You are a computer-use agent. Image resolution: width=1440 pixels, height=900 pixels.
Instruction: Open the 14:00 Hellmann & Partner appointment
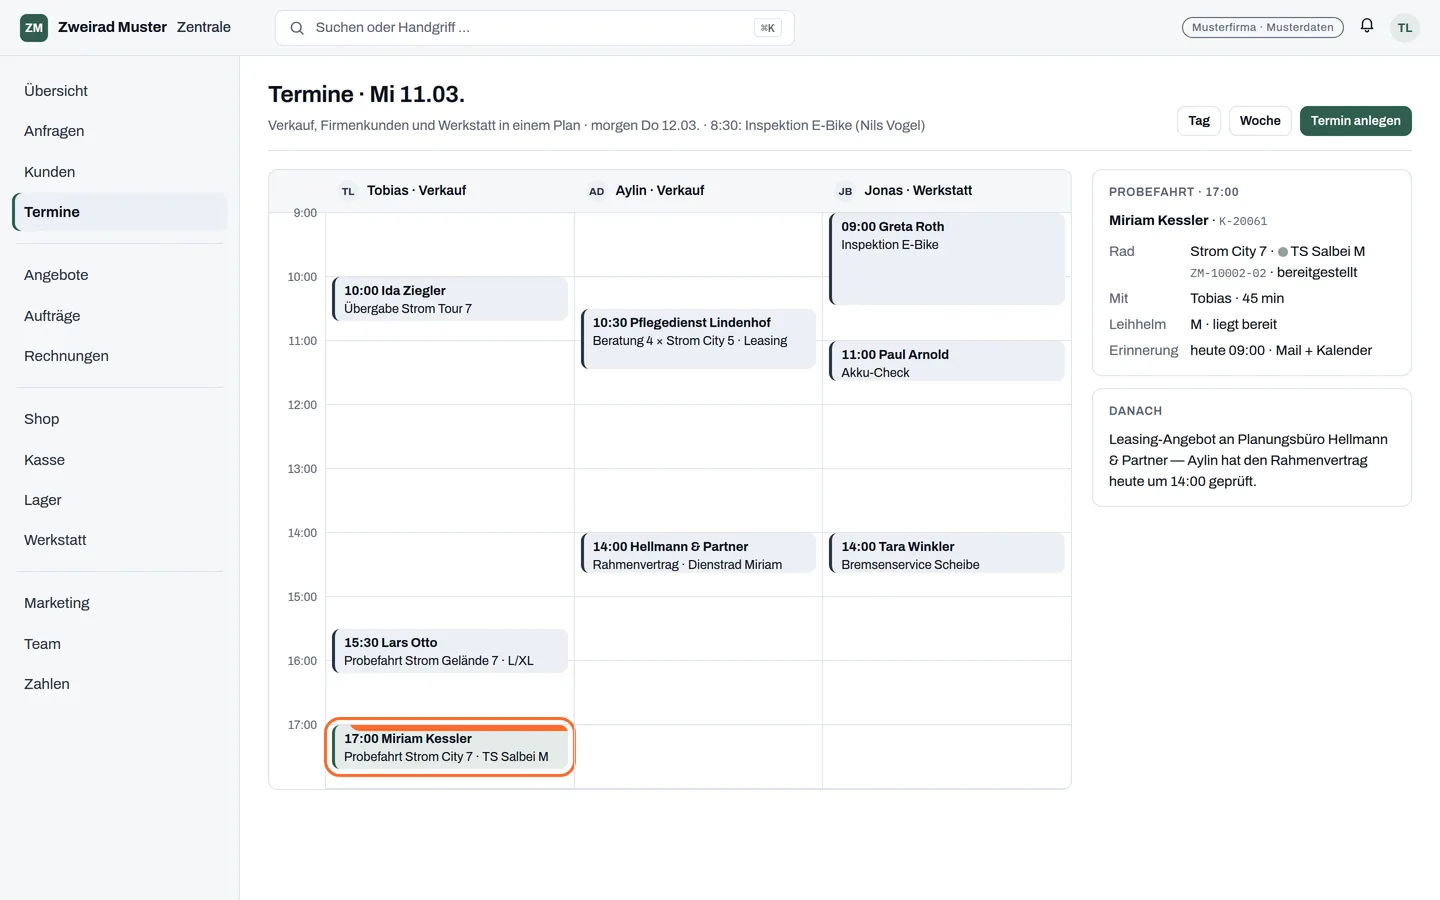tap(698, 553)
